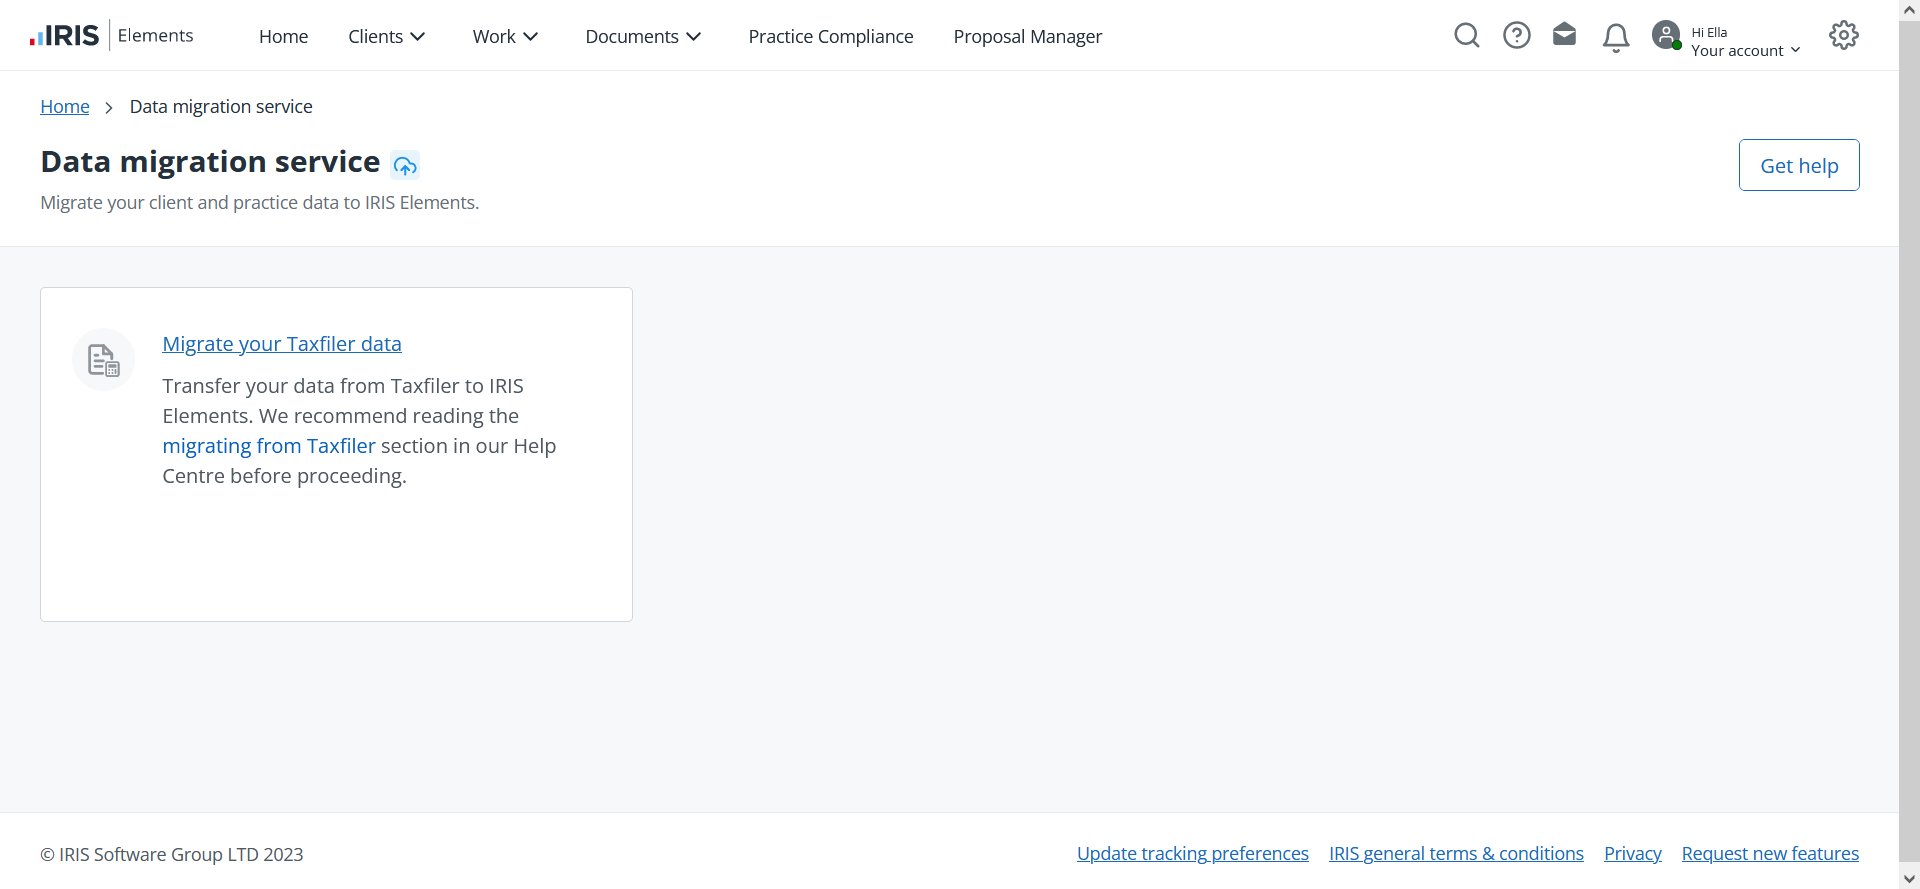Click the Data migration service breadcrumb text
1920x889 pixels.
click(x=221, y=106)
